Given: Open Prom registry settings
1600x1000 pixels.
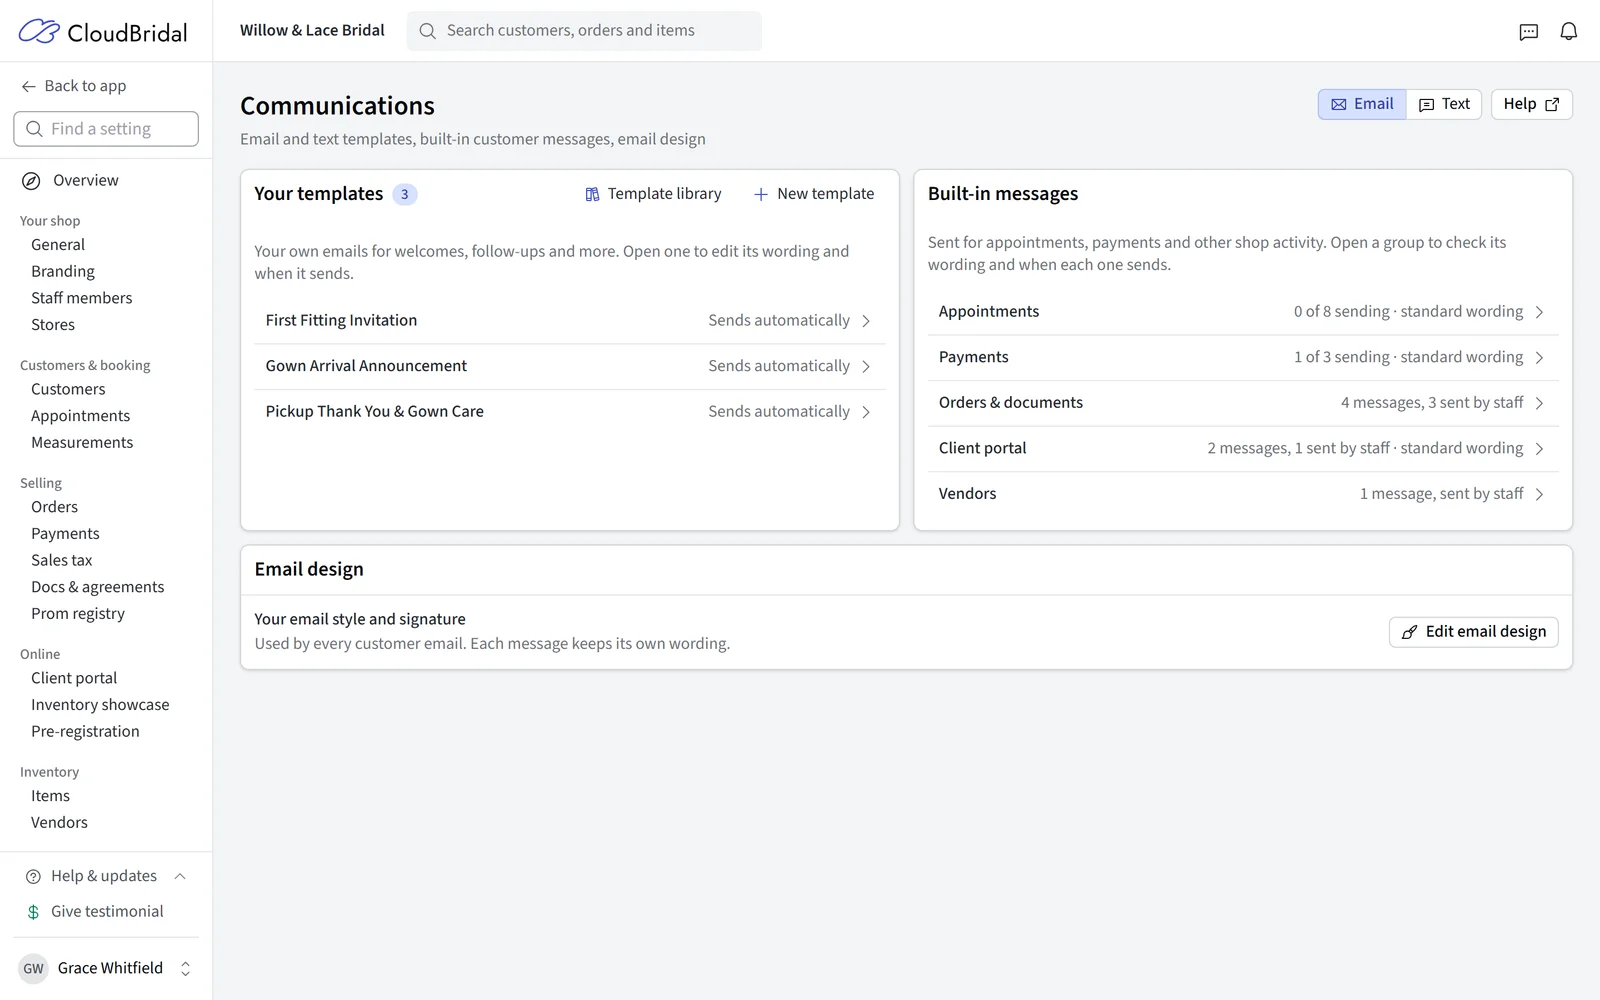Looking at the screenshot, I should [x=78, y=614].
